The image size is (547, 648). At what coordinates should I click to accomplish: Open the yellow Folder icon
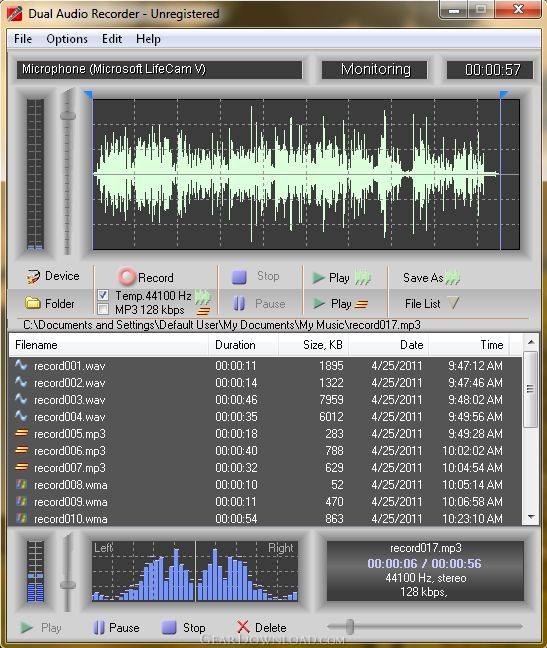point(33,303)
